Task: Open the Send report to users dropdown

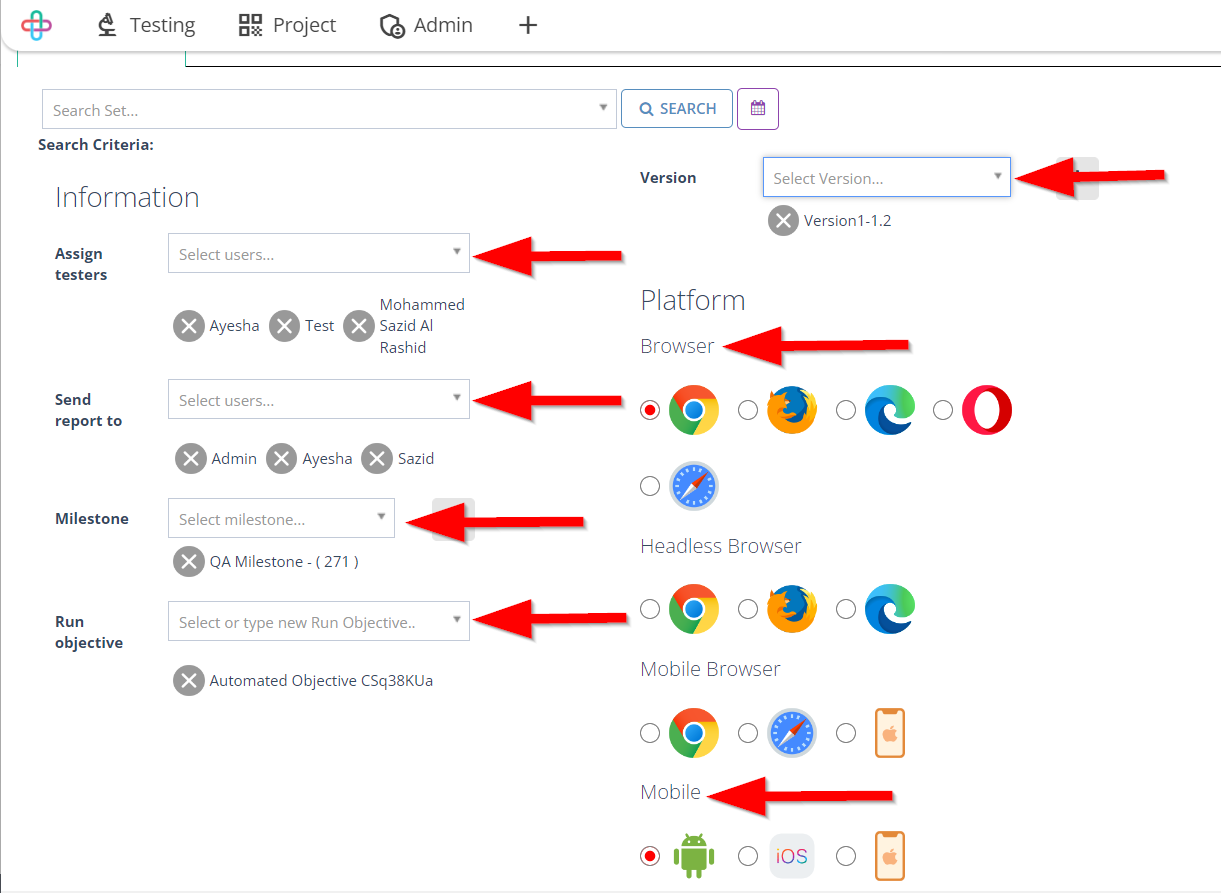Action: (319, 399)
